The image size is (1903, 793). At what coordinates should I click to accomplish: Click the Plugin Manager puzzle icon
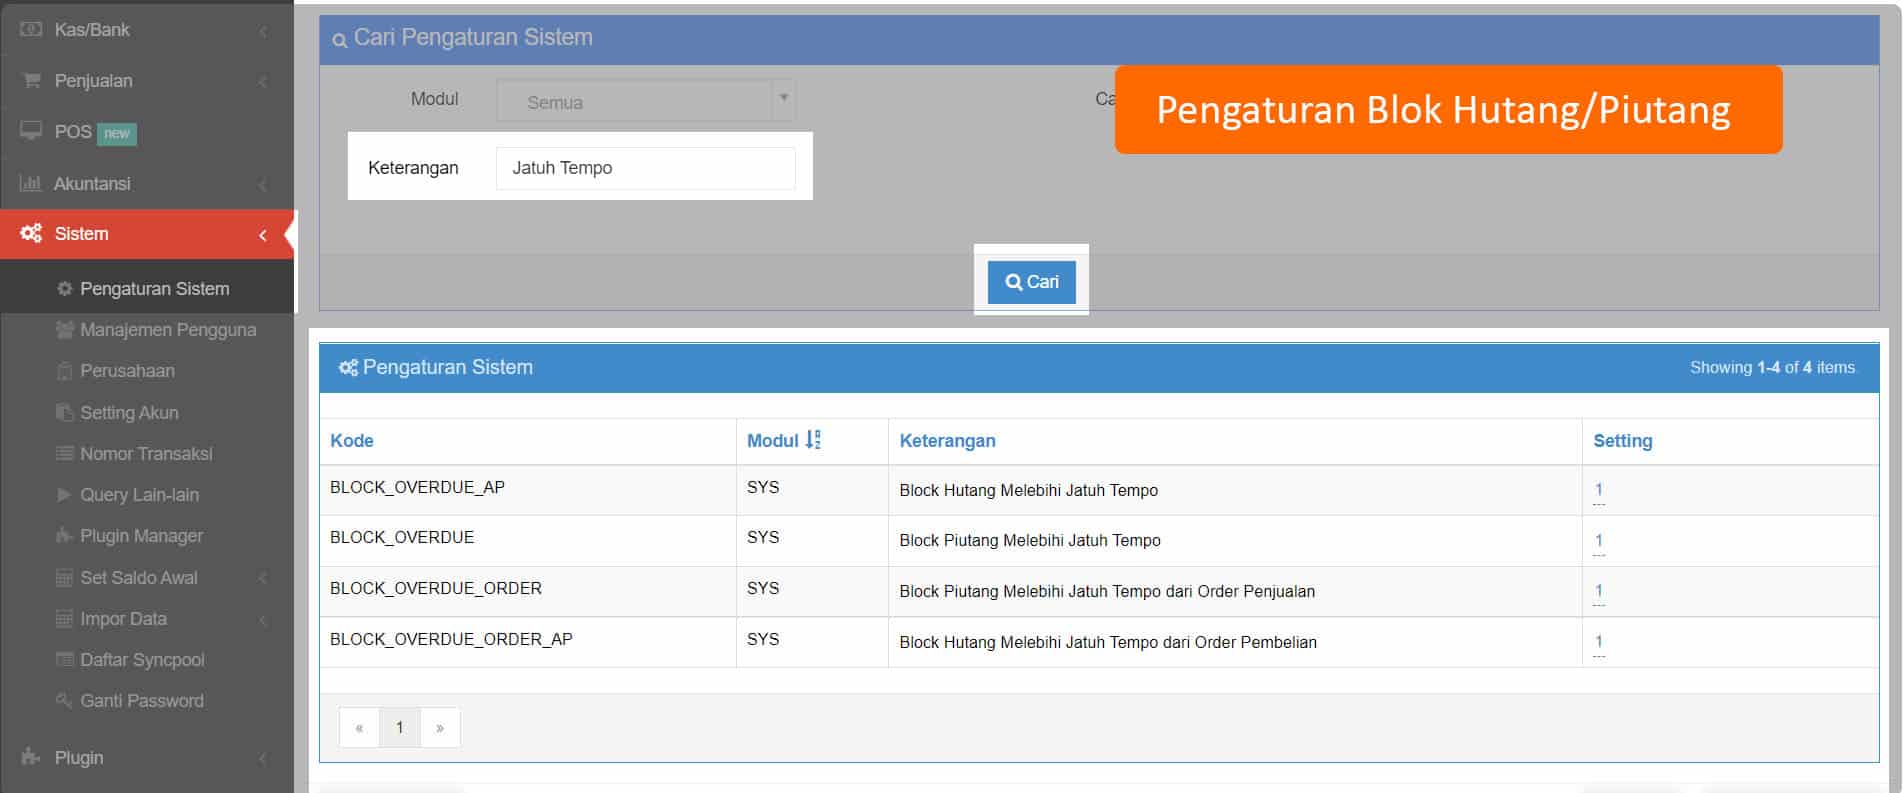[x=65, y=536]
